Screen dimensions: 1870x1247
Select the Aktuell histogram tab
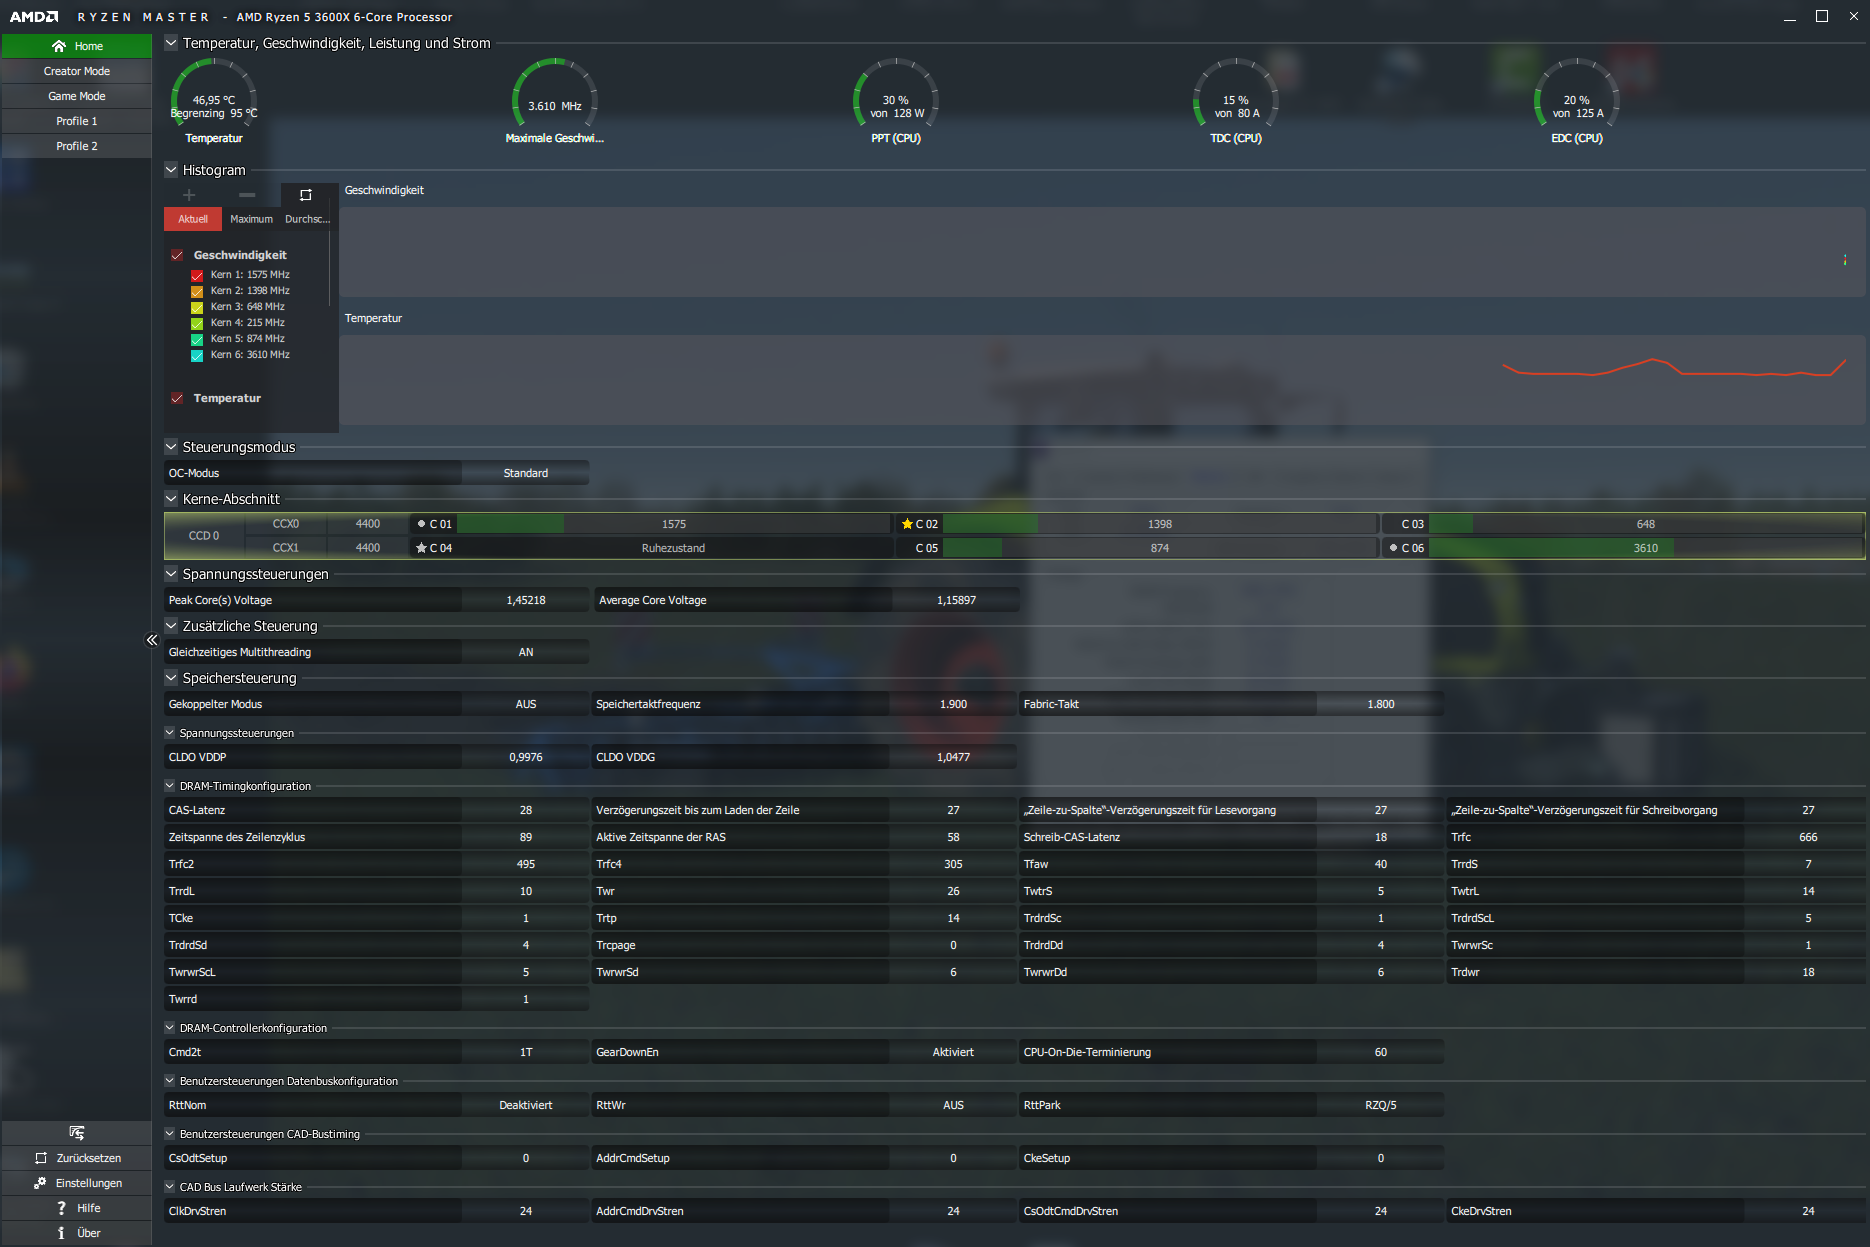(x=193, y=219)
